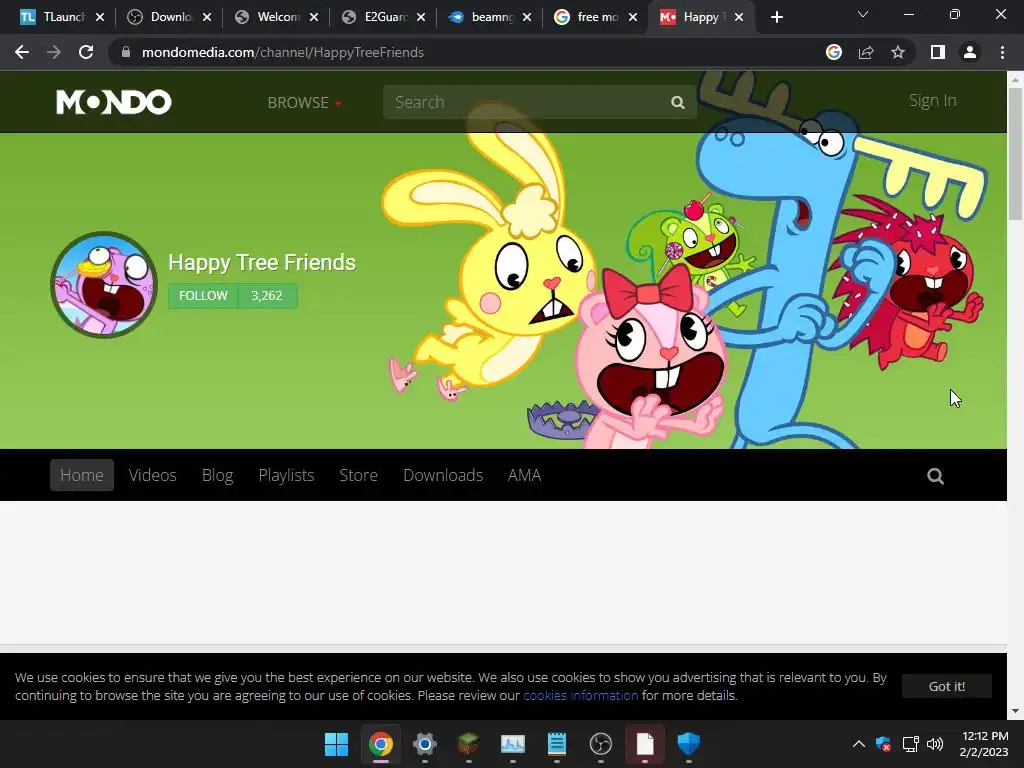Click the page vertical scrollbar thumb
This screenshot has height=768, width=1024.
click(1015, 154)
